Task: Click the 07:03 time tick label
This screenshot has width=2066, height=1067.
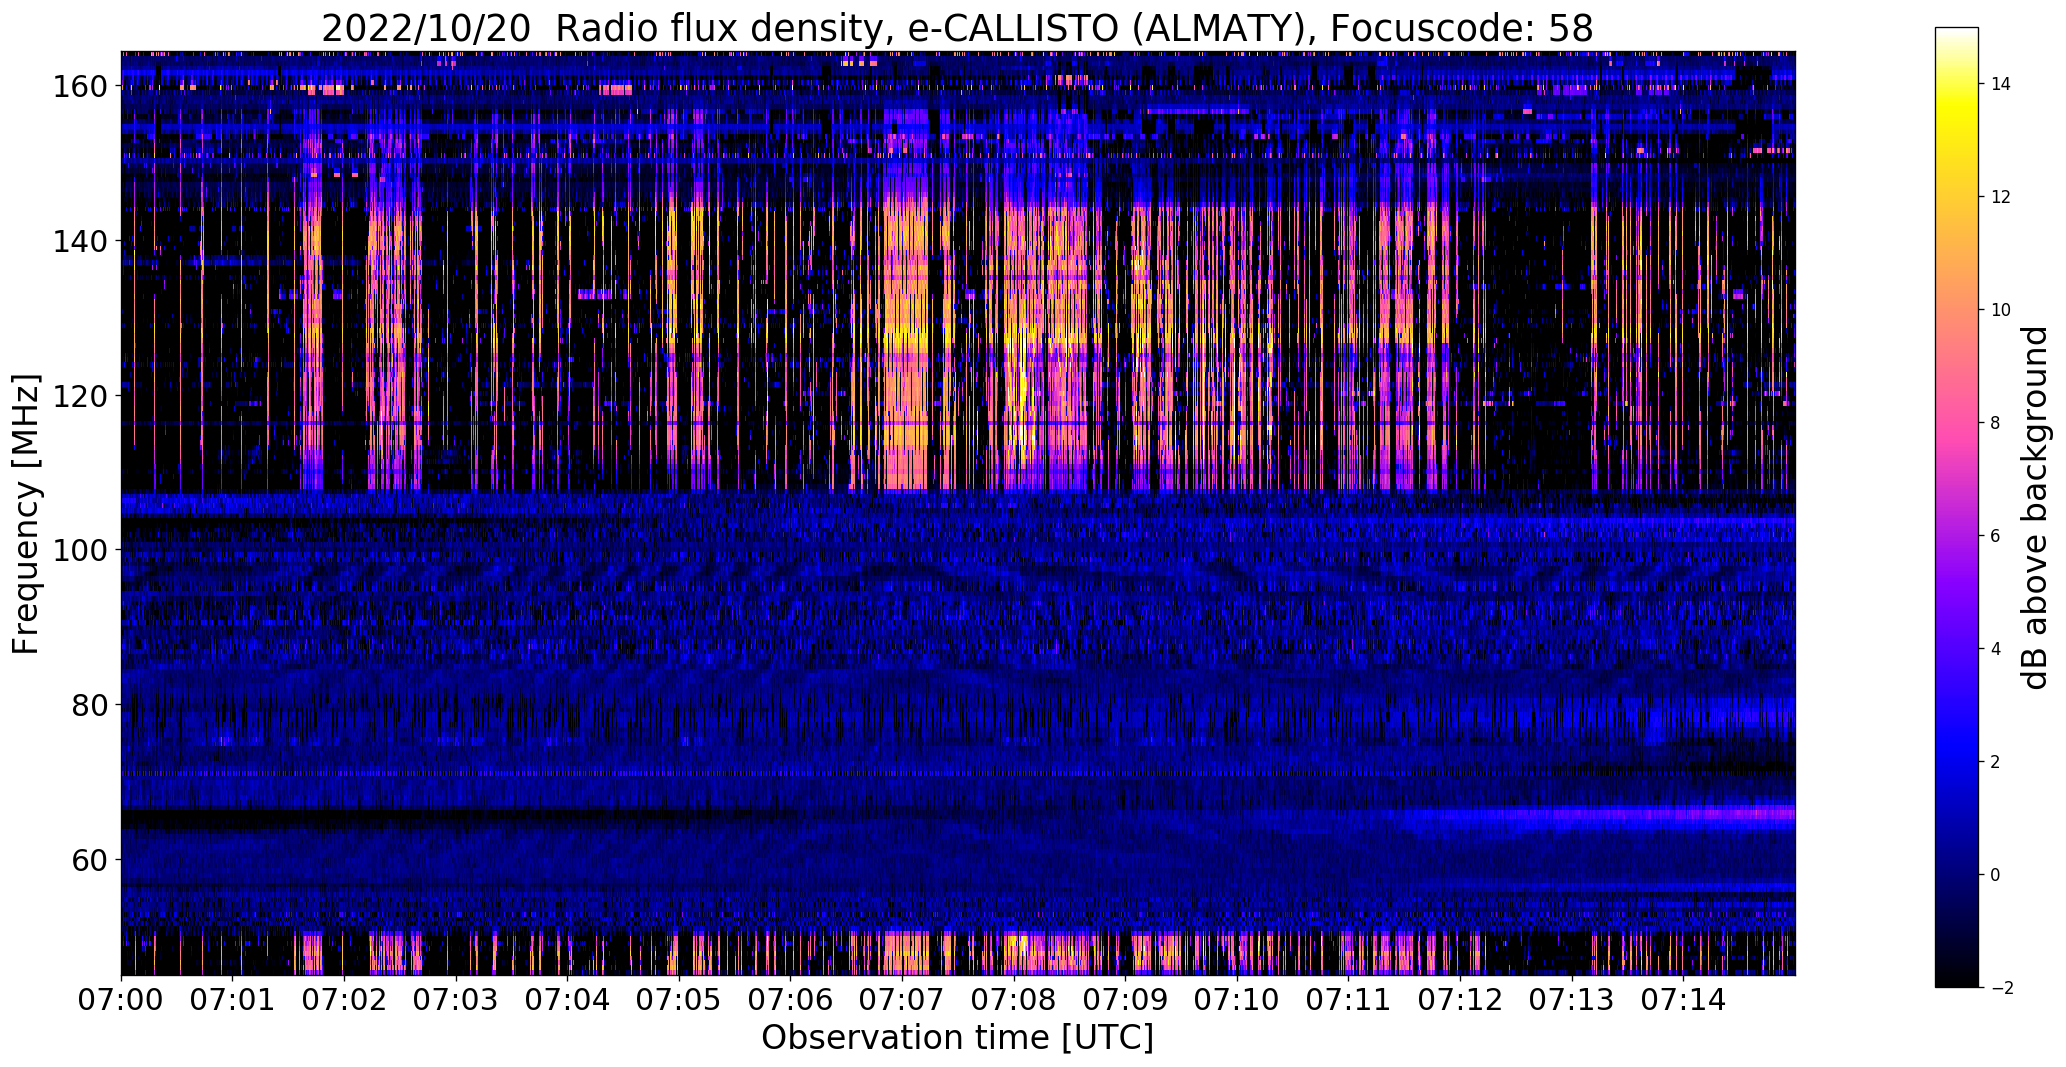Action: [456, 1000]
